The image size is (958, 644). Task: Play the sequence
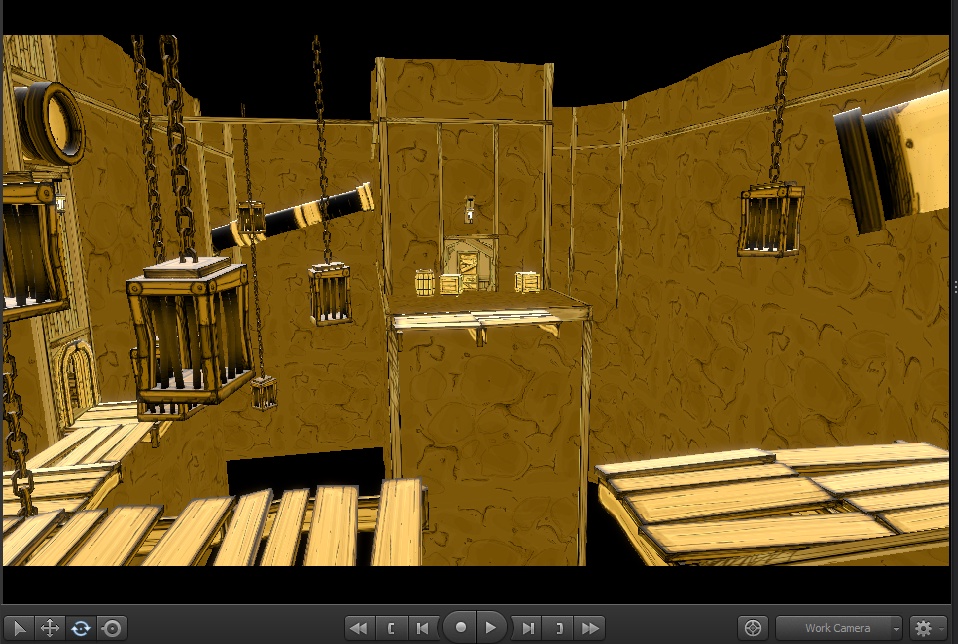coord(491,628)
